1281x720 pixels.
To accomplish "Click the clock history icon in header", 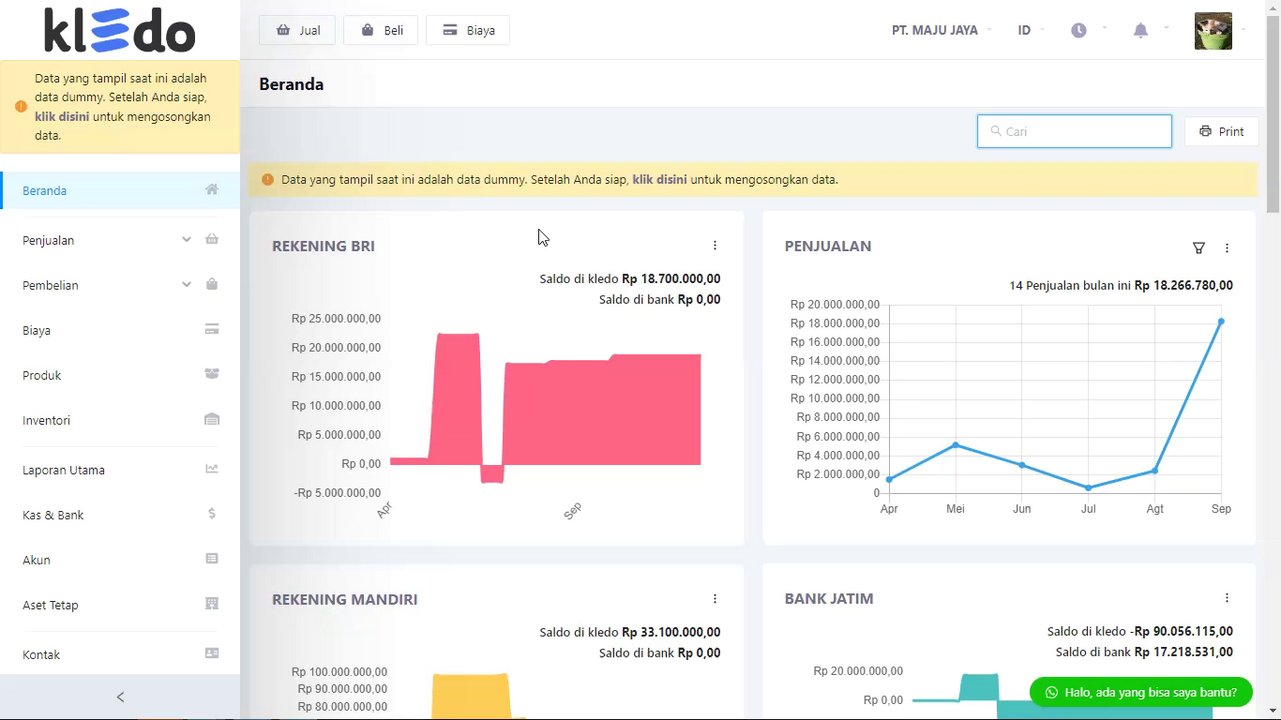I will tap(1078, 31).
